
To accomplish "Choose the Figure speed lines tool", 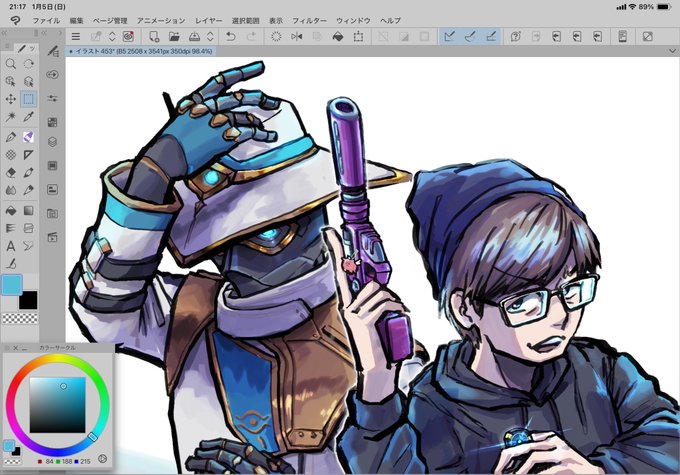I will [x=11, y=228].
